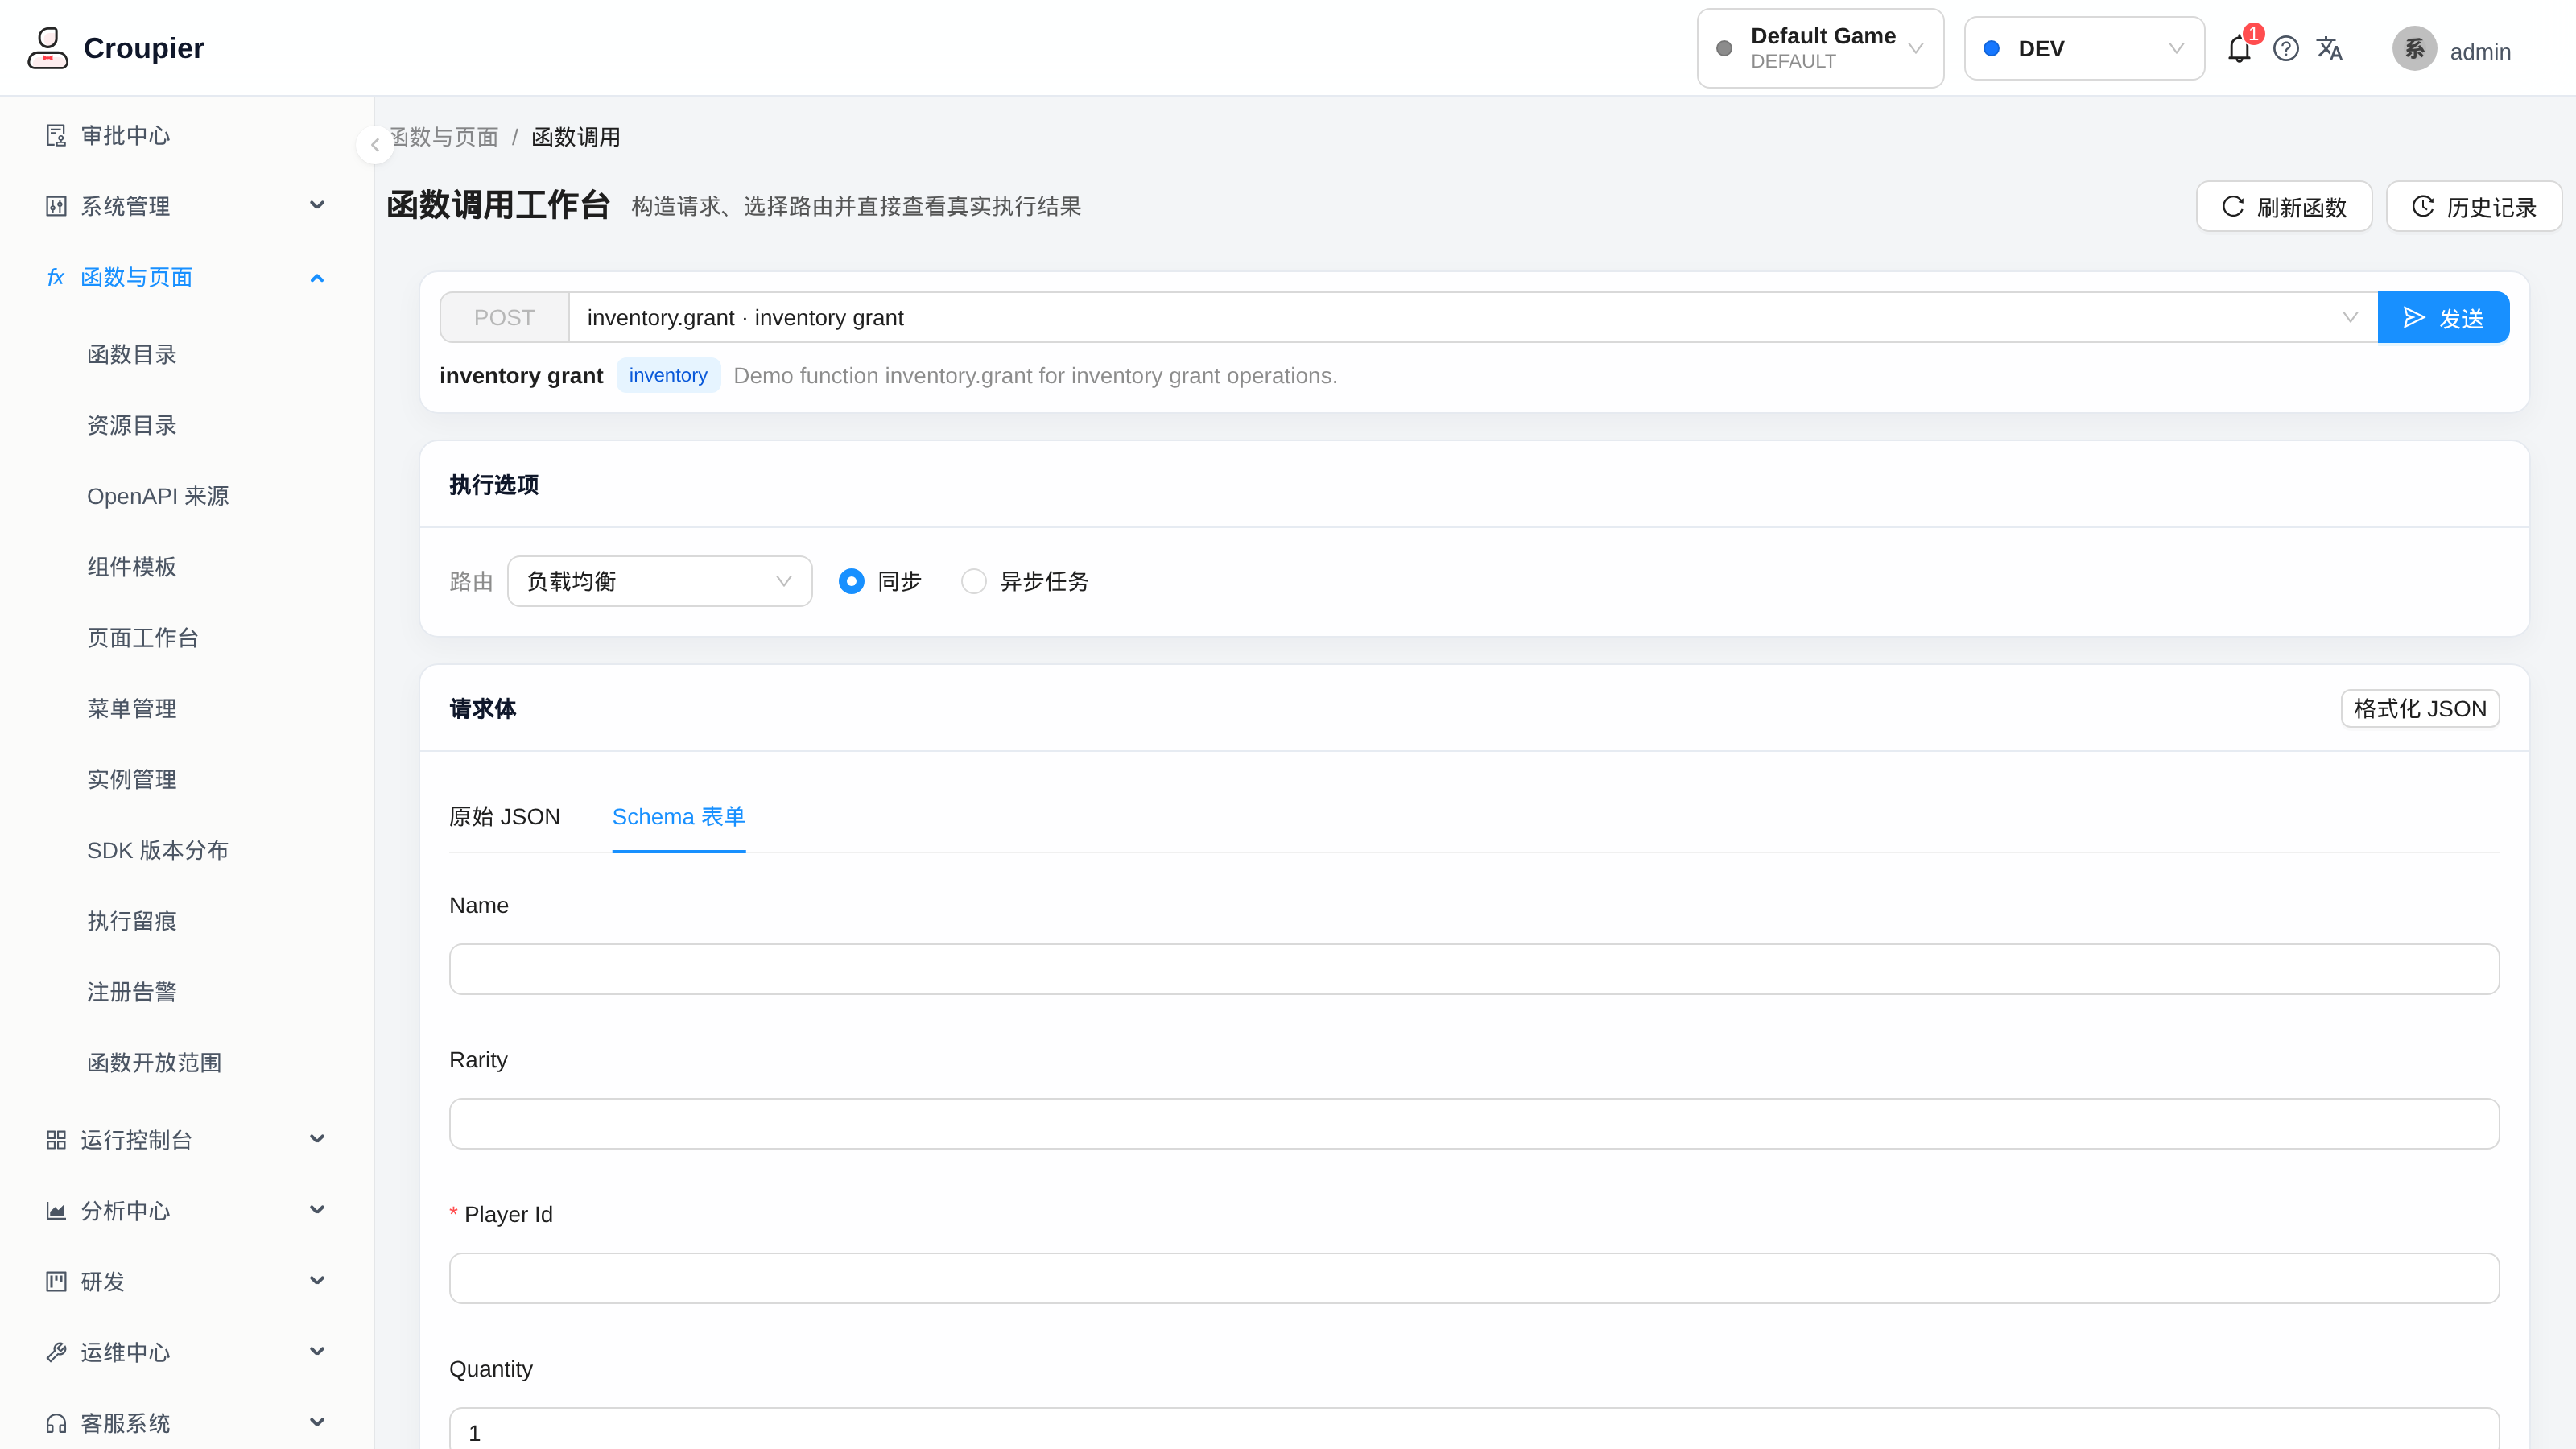Click the 运维中心 wrench icon
This screenshot has width=2576, height=1449.
coord(56,1353)
